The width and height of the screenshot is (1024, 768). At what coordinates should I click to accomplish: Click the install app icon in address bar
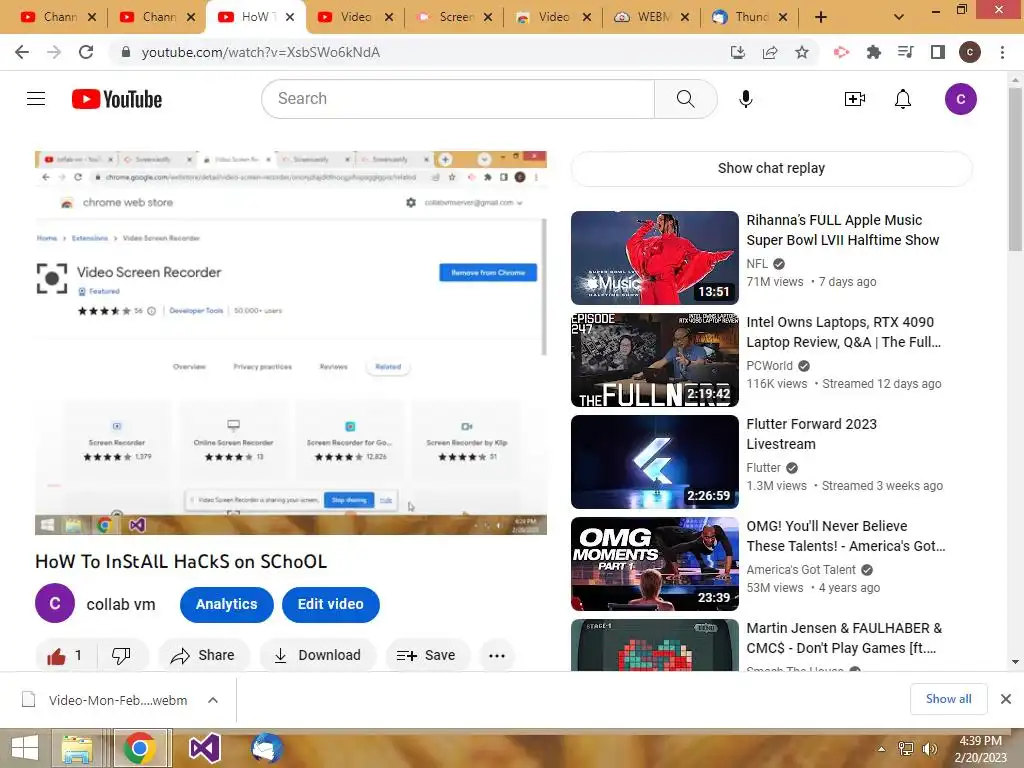tap(737, 52)
